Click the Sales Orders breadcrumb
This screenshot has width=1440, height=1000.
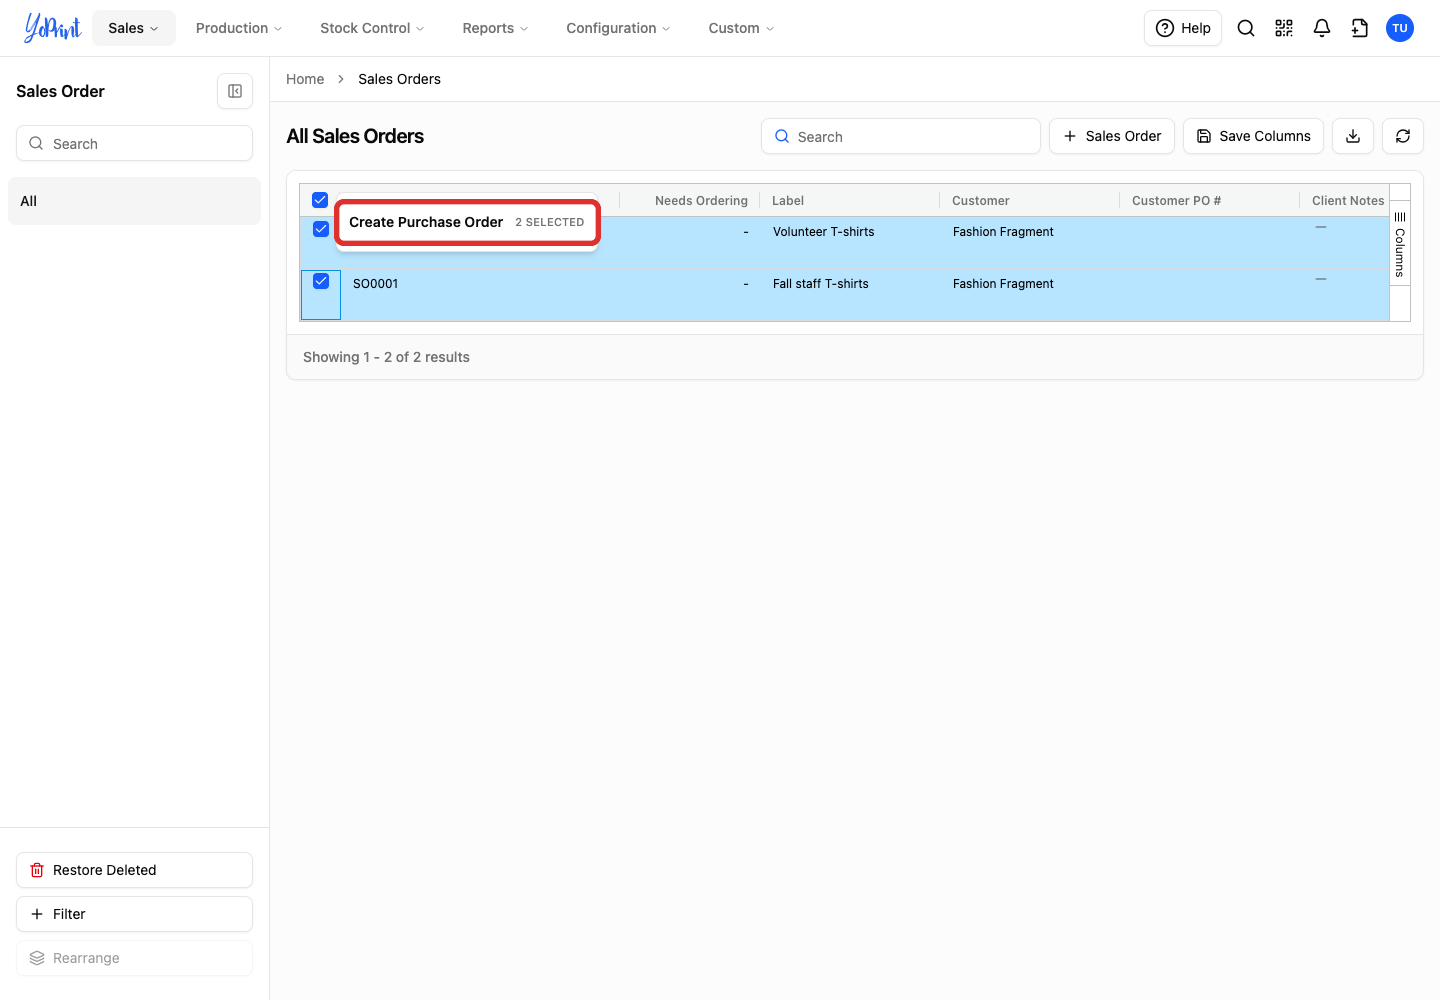point(399,79)
